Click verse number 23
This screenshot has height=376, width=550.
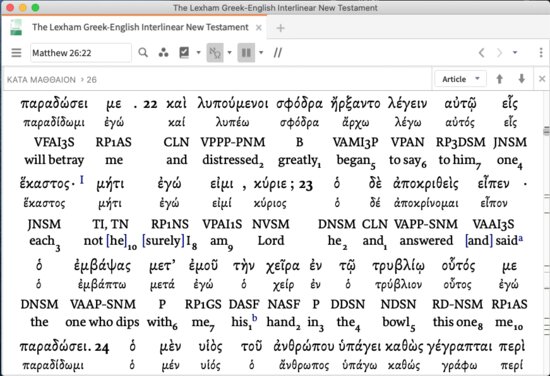click(x=306, y=185)
